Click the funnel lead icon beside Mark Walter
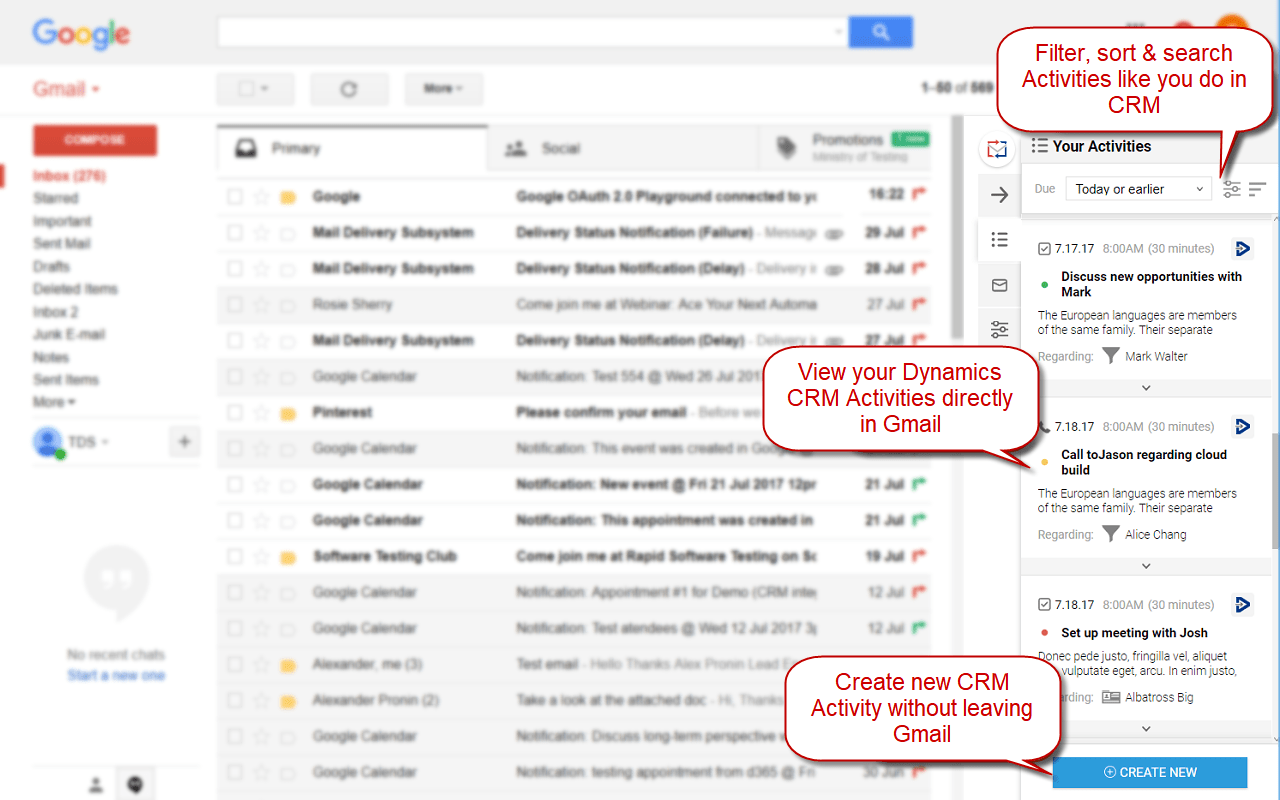 [1110, 356]
